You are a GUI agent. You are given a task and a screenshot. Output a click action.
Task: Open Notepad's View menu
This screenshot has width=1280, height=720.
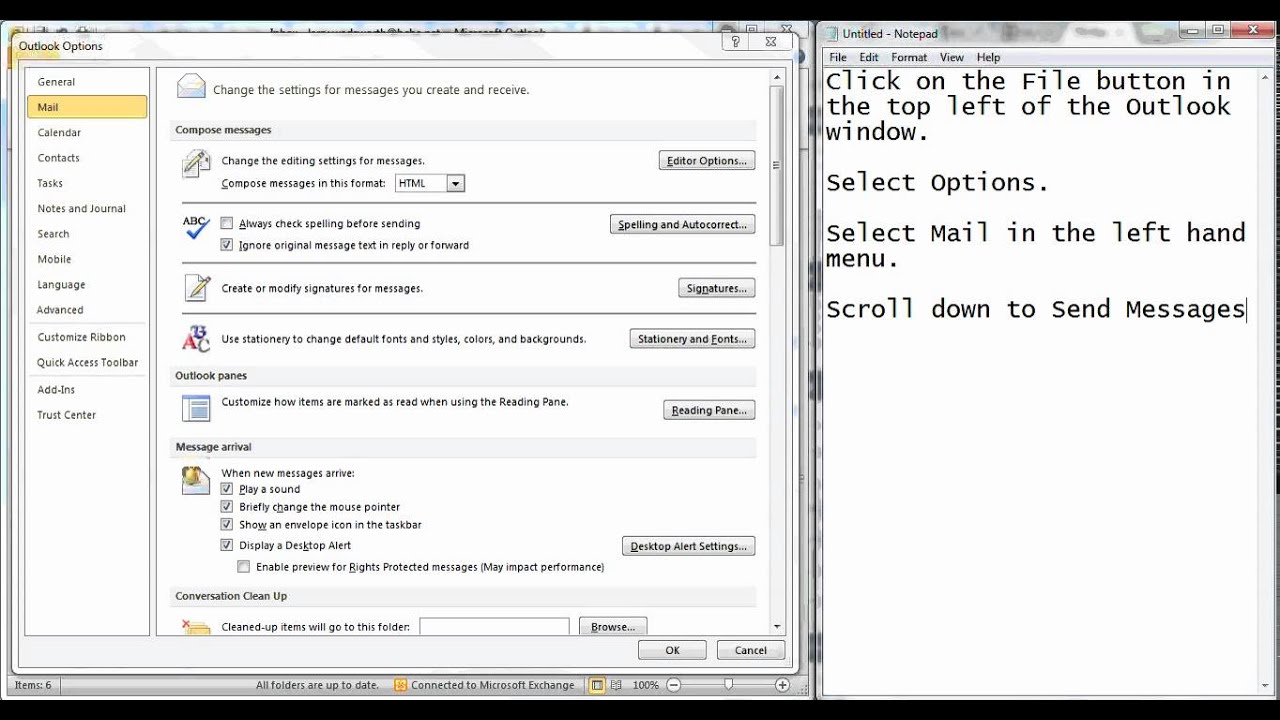tap(952, 58)
